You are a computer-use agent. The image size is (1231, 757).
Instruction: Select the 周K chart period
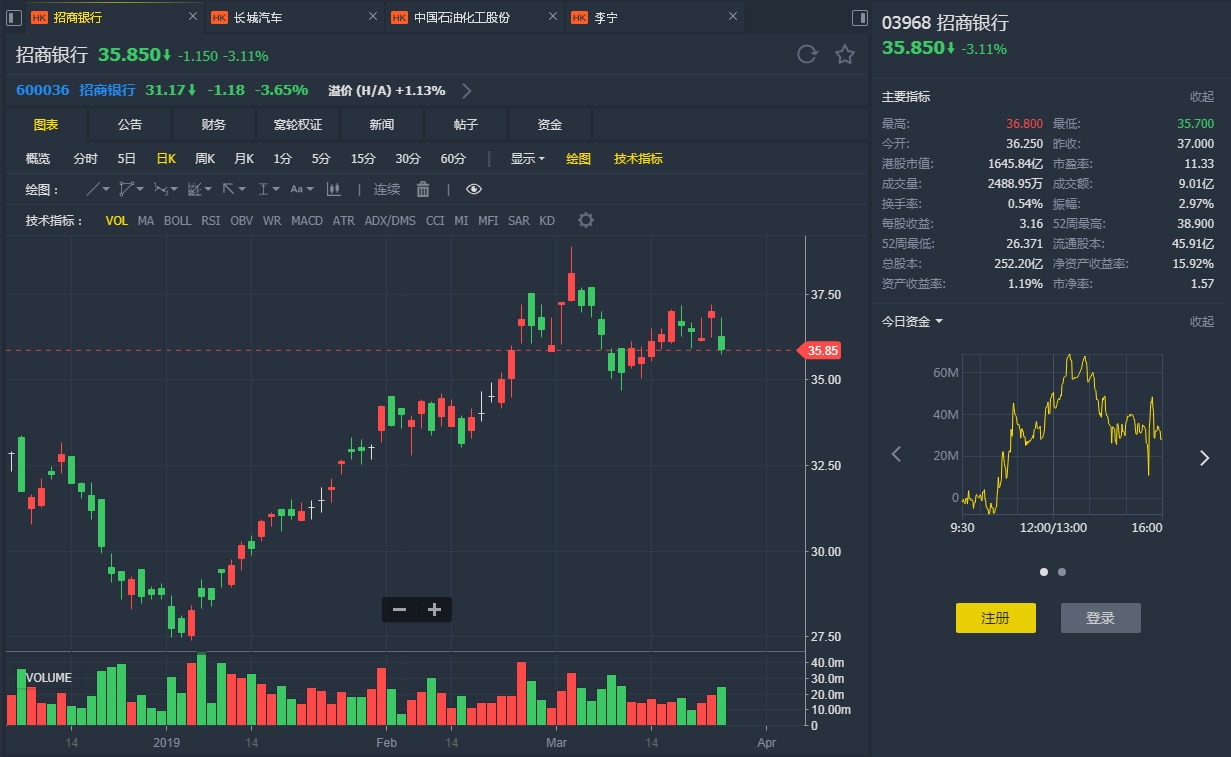(204, 158)
